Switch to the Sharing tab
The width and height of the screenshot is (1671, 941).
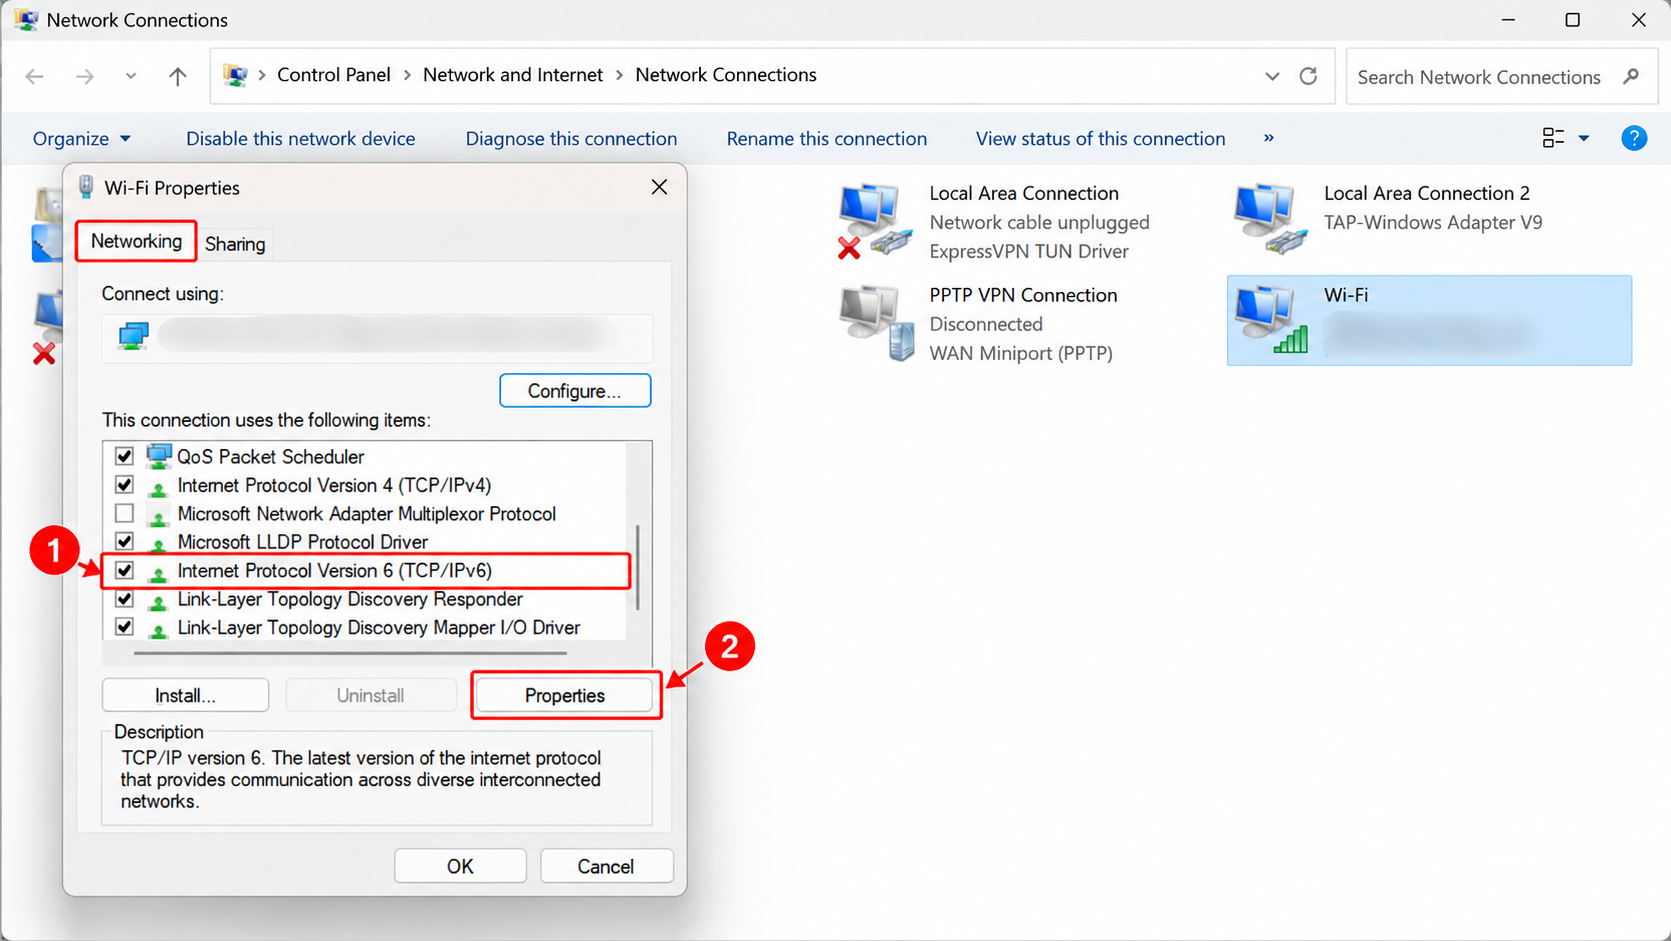coord(235,244)
